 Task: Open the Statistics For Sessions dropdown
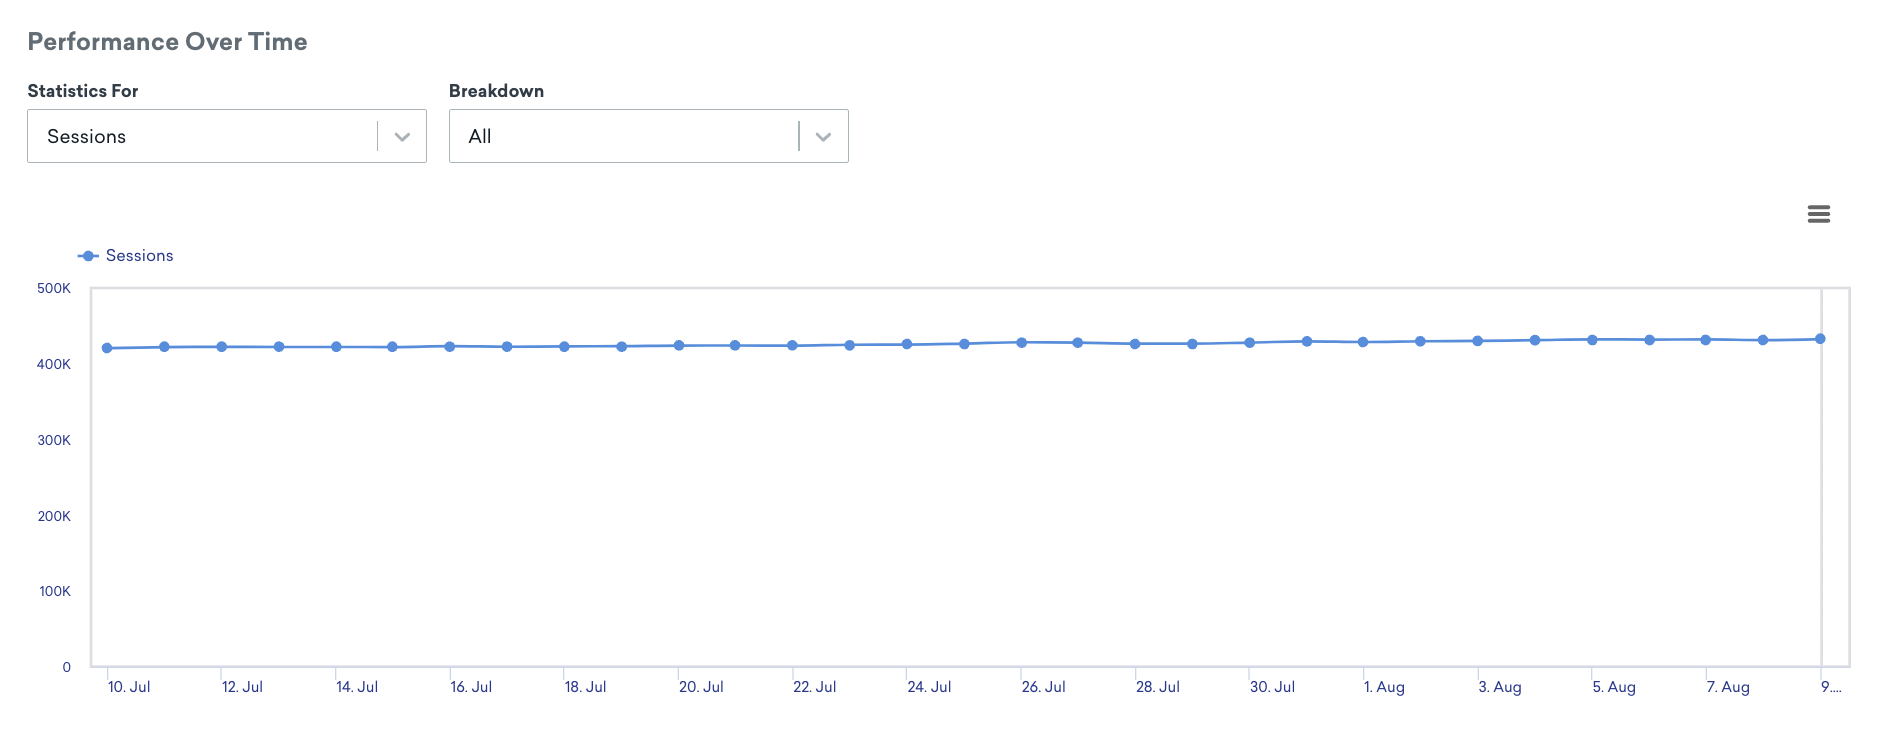(x=227, y=136)
